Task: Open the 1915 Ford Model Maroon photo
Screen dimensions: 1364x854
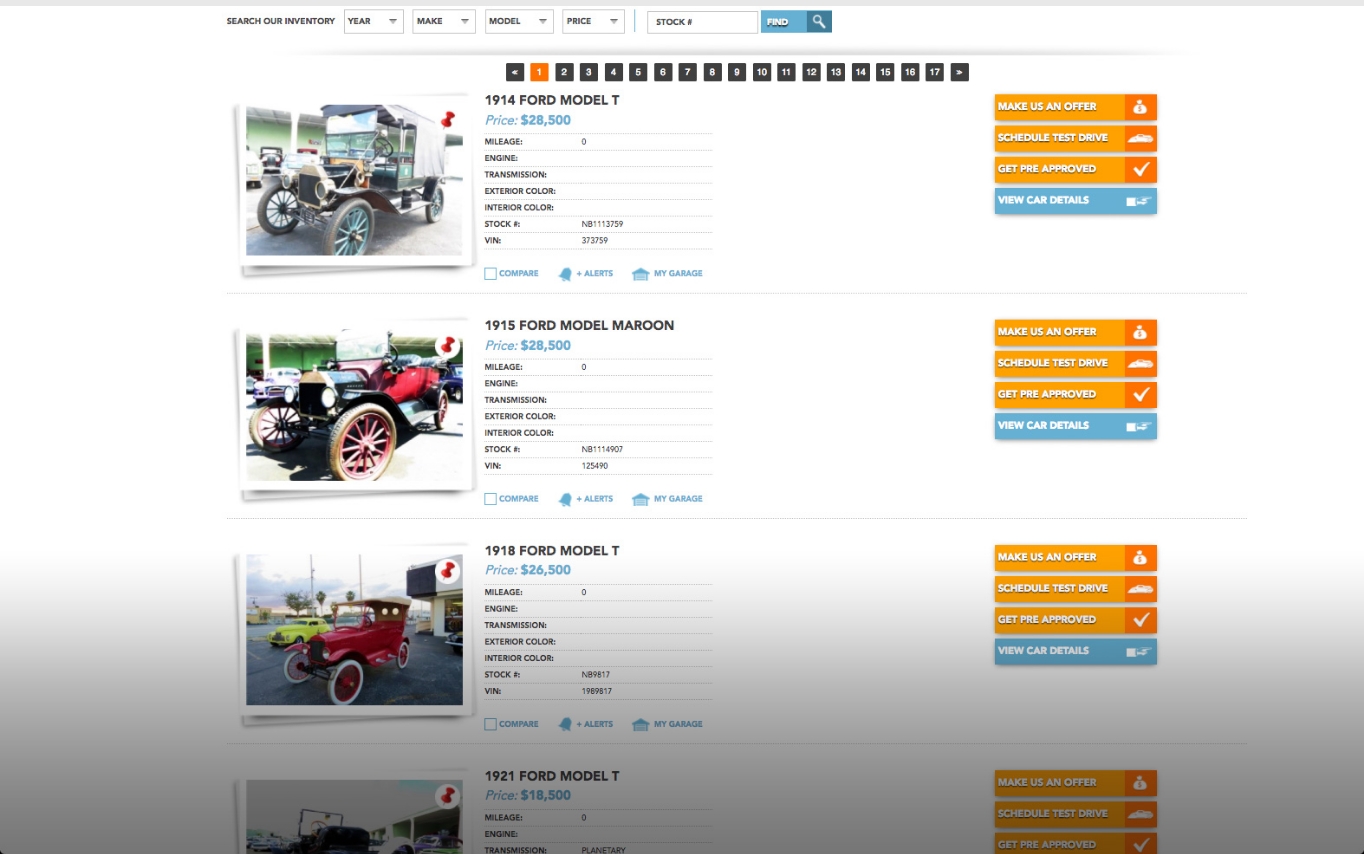Action: click(354, 405)
